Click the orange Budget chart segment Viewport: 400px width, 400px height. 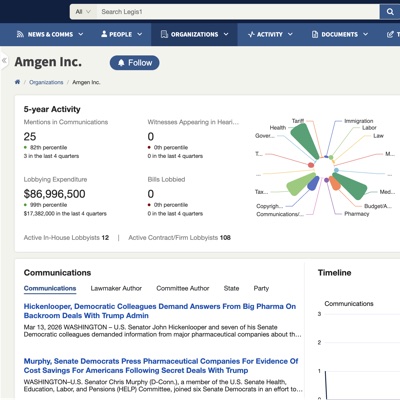(335, 183)
